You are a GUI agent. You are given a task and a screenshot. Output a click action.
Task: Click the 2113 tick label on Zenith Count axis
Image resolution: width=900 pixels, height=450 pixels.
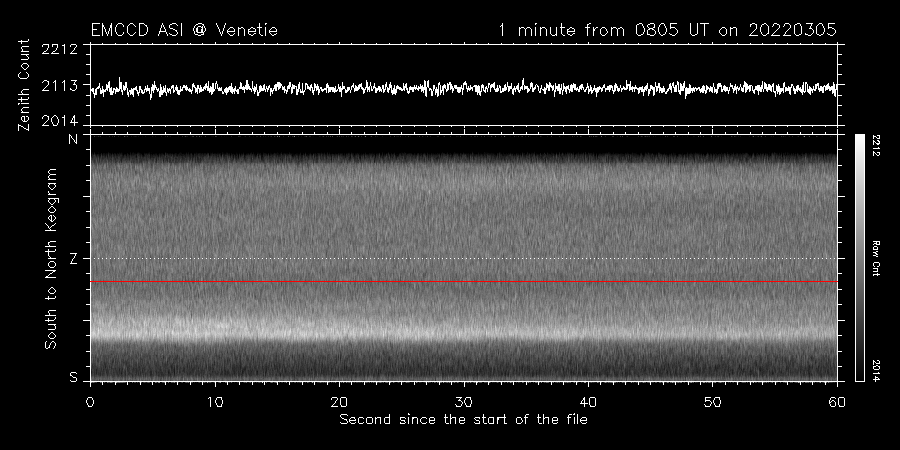click(x=59, y=86)
